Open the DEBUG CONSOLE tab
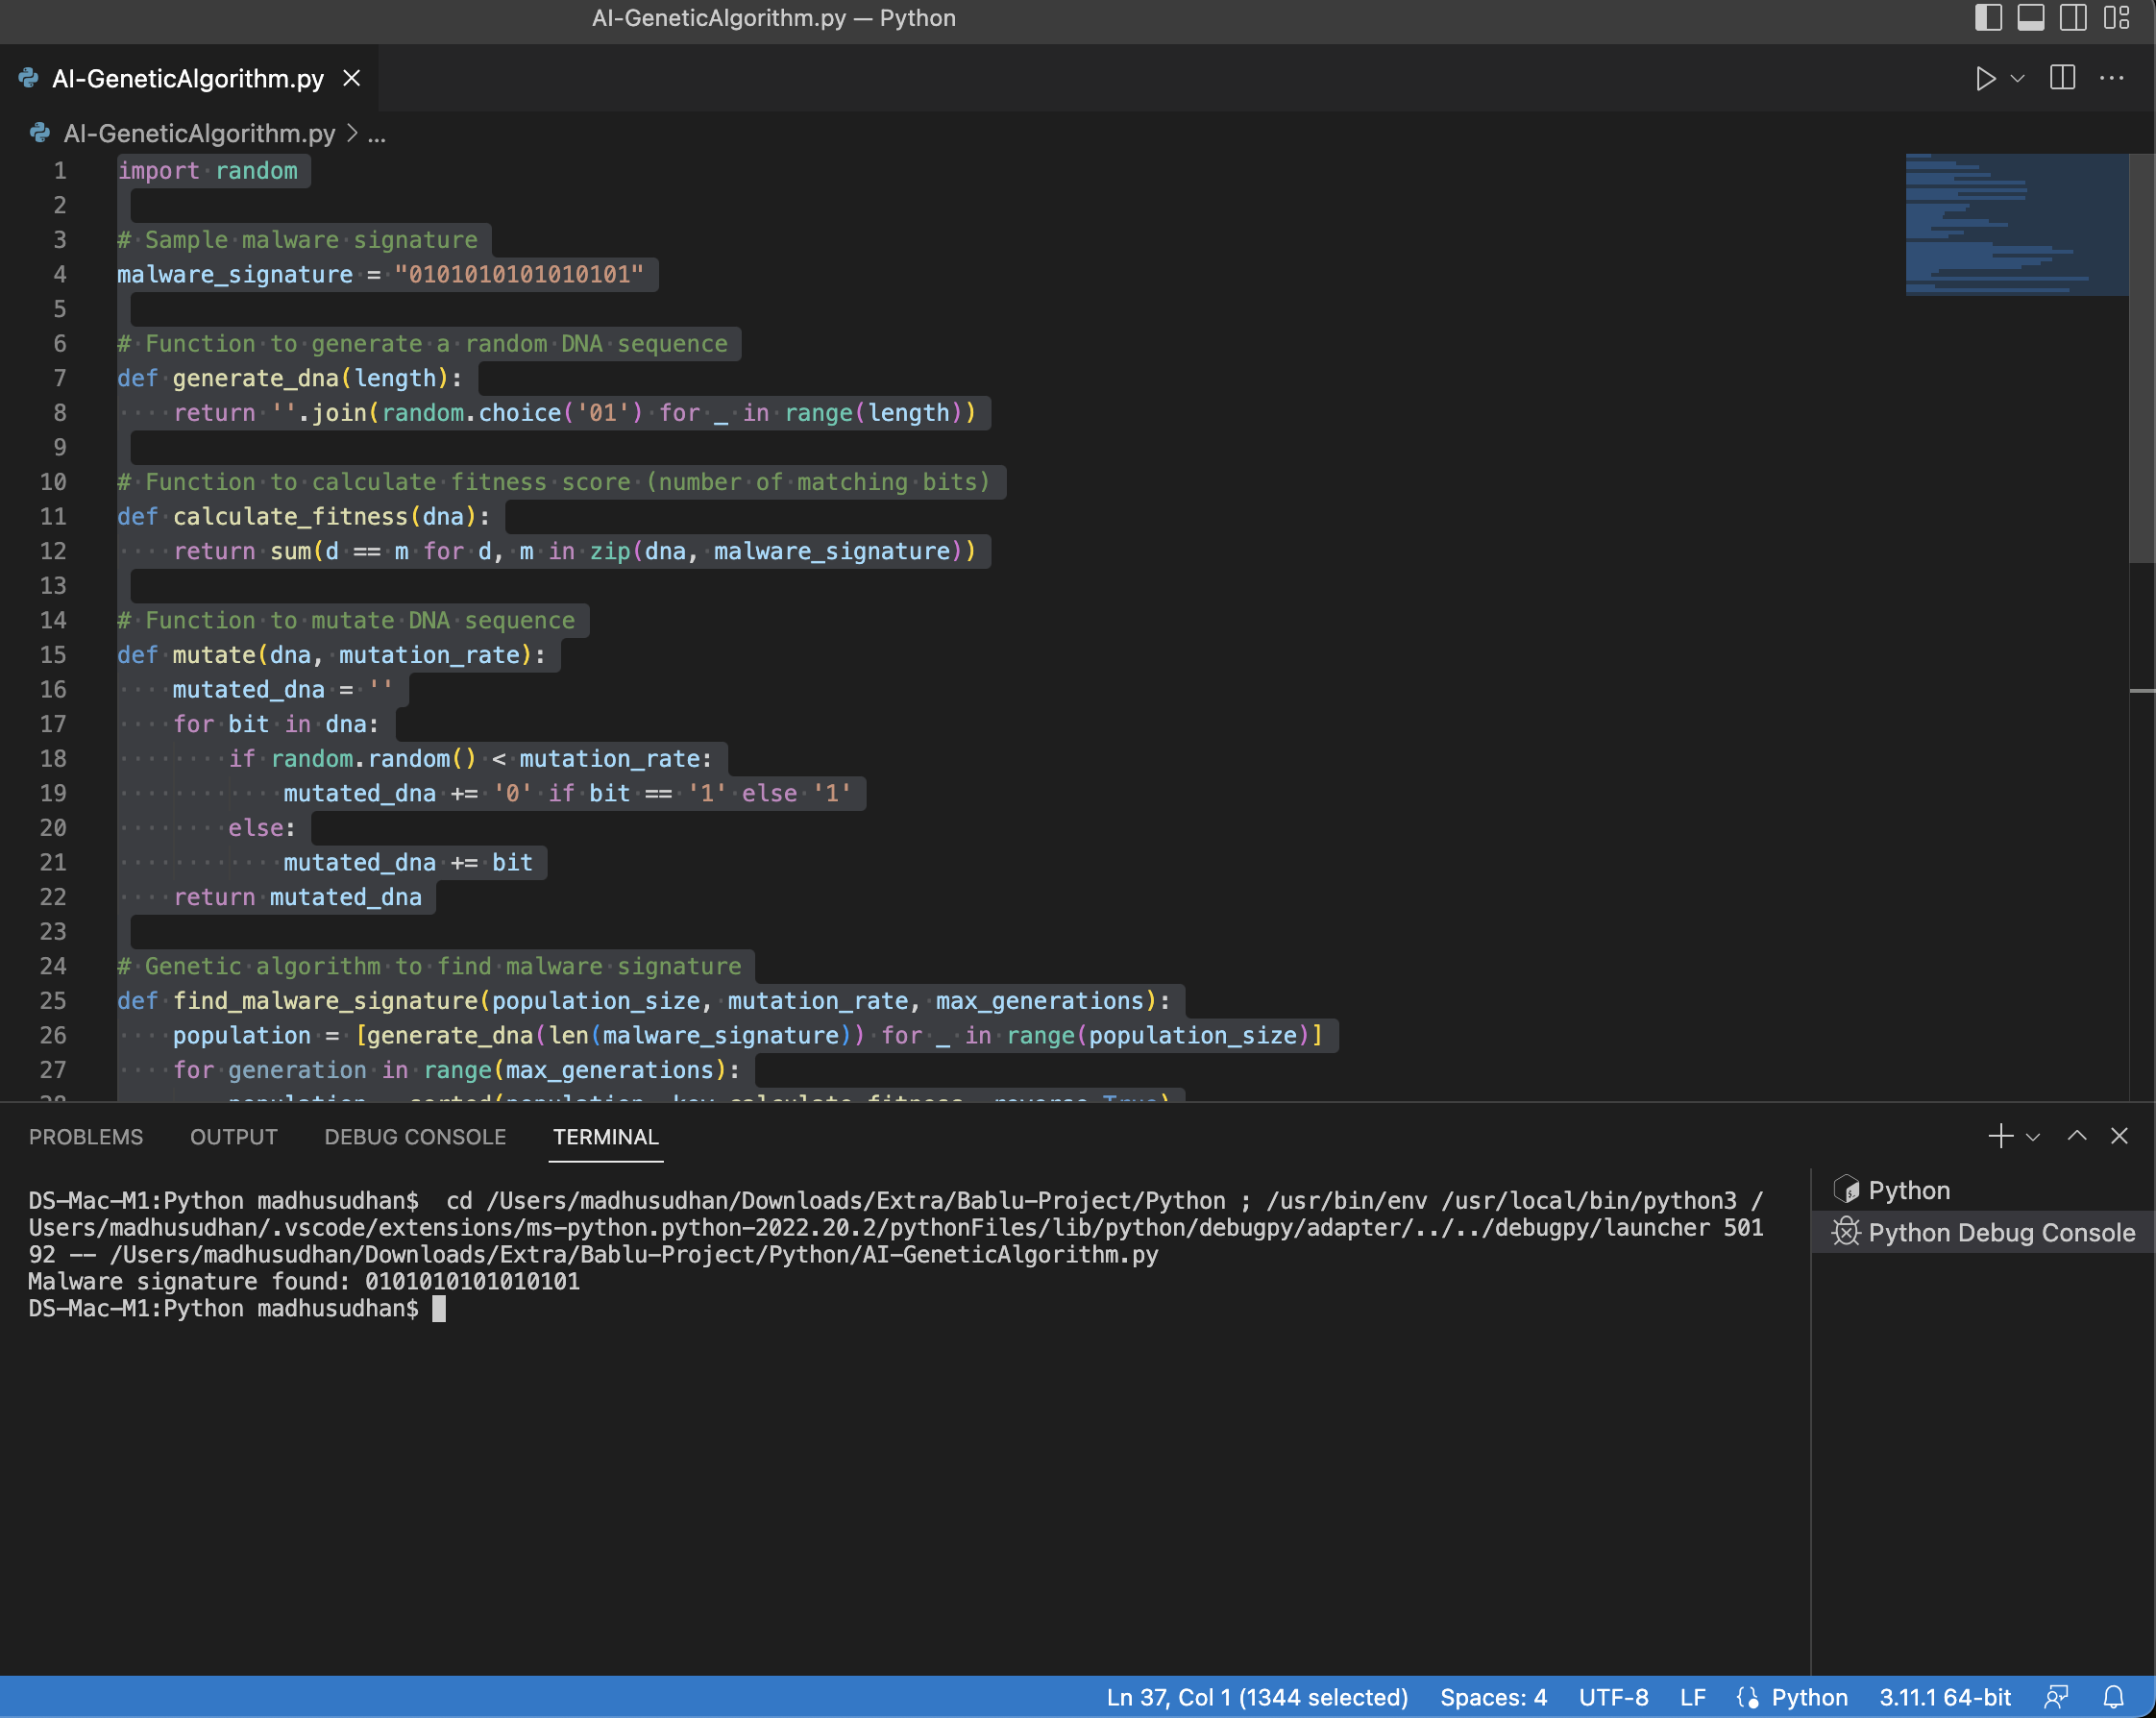This screenshot has width=2156, height=1718. click(x=415, y=1137)
